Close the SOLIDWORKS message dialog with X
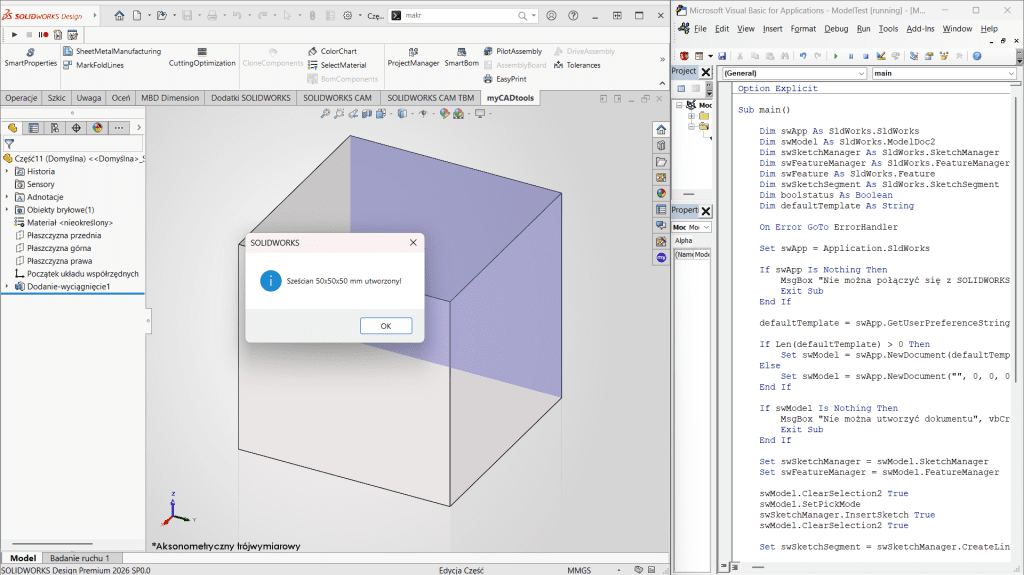Screen dimensions: 1024x575 point(413,242)
